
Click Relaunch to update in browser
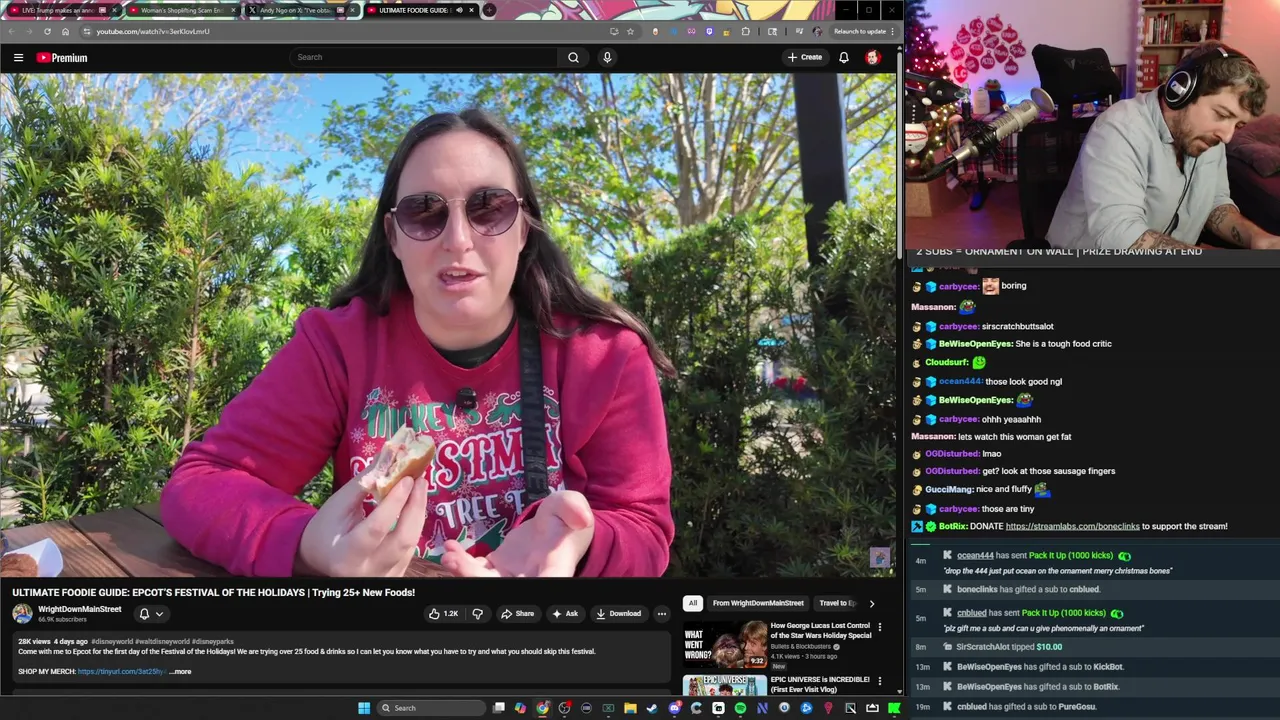tap(860, 31)
